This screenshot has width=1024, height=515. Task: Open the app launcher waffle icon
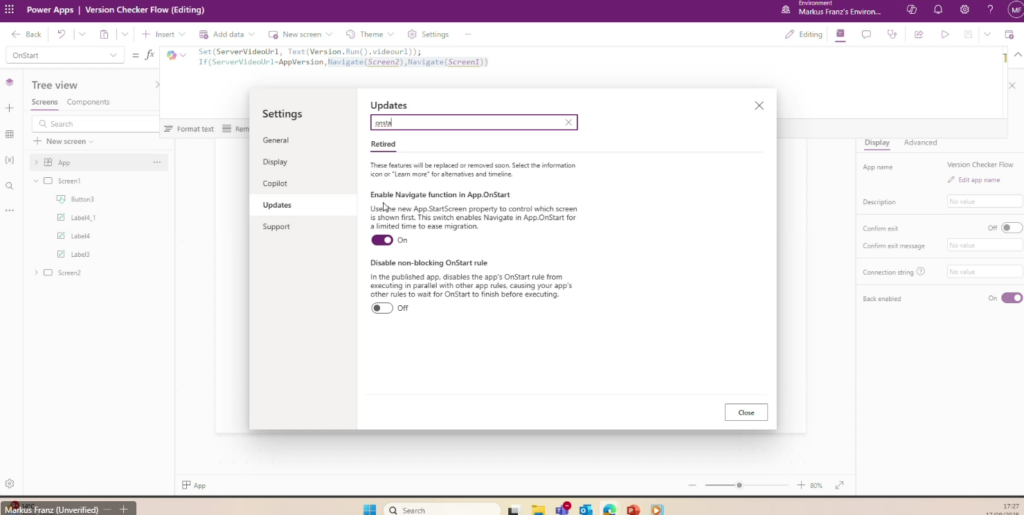click(x=9, y=10)
